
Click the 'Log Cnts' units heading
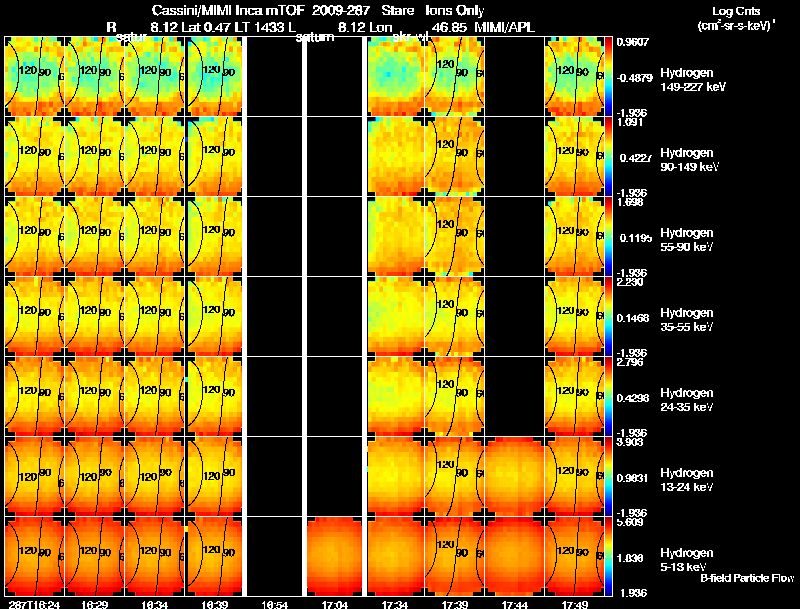(x=736, y=11)
